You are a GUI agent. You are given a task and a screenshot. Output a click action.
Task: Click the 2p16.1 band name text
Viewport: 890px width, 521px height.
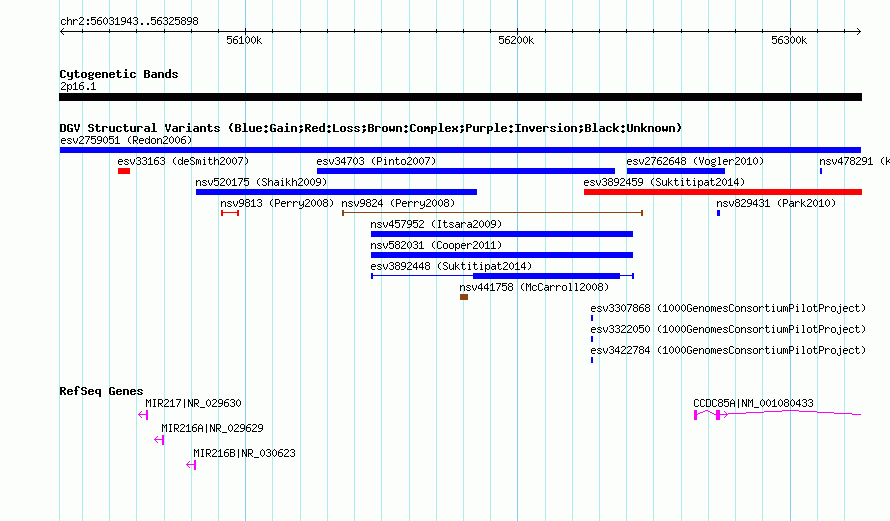pyautogui.click(x=78, y=87)
